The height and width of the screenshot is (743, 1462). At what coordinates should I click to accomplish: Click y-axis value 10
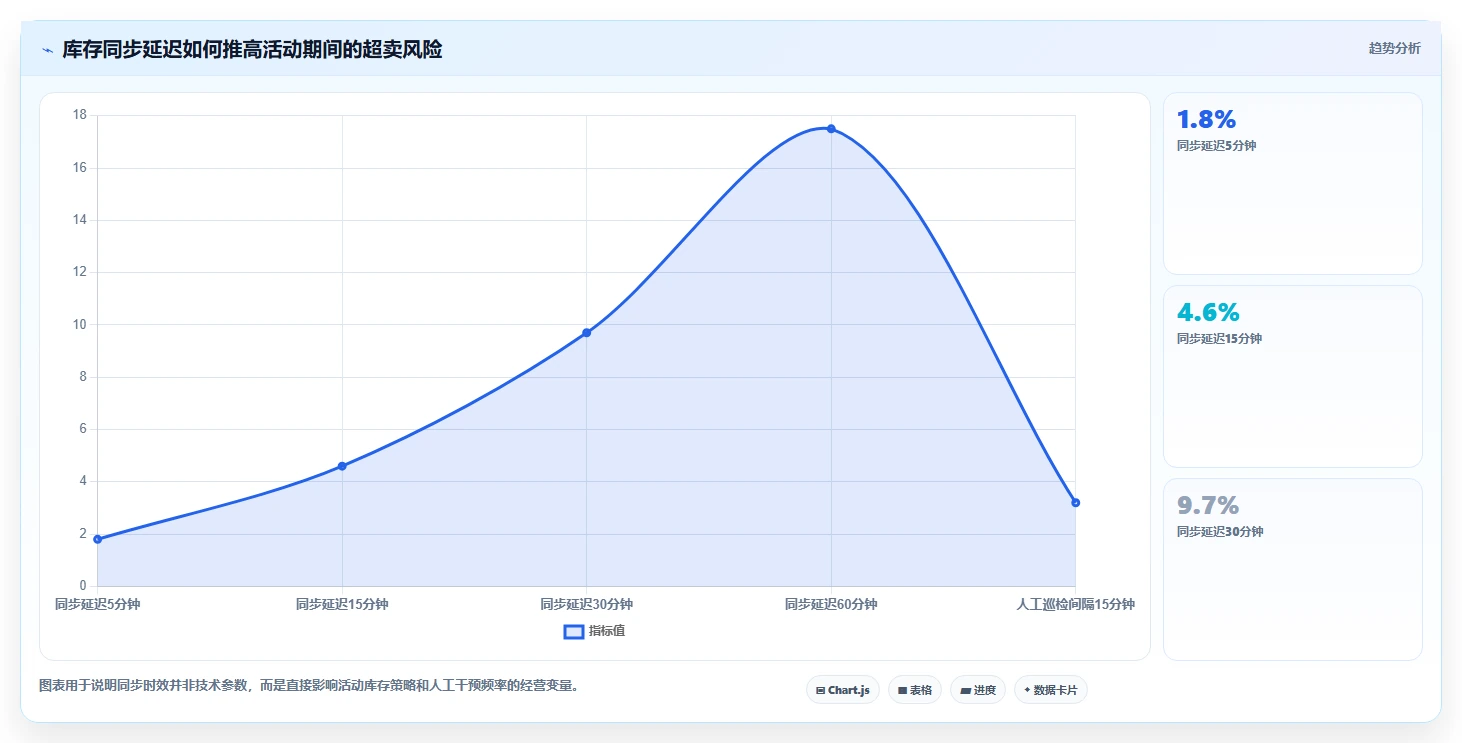tap(80, 324)
